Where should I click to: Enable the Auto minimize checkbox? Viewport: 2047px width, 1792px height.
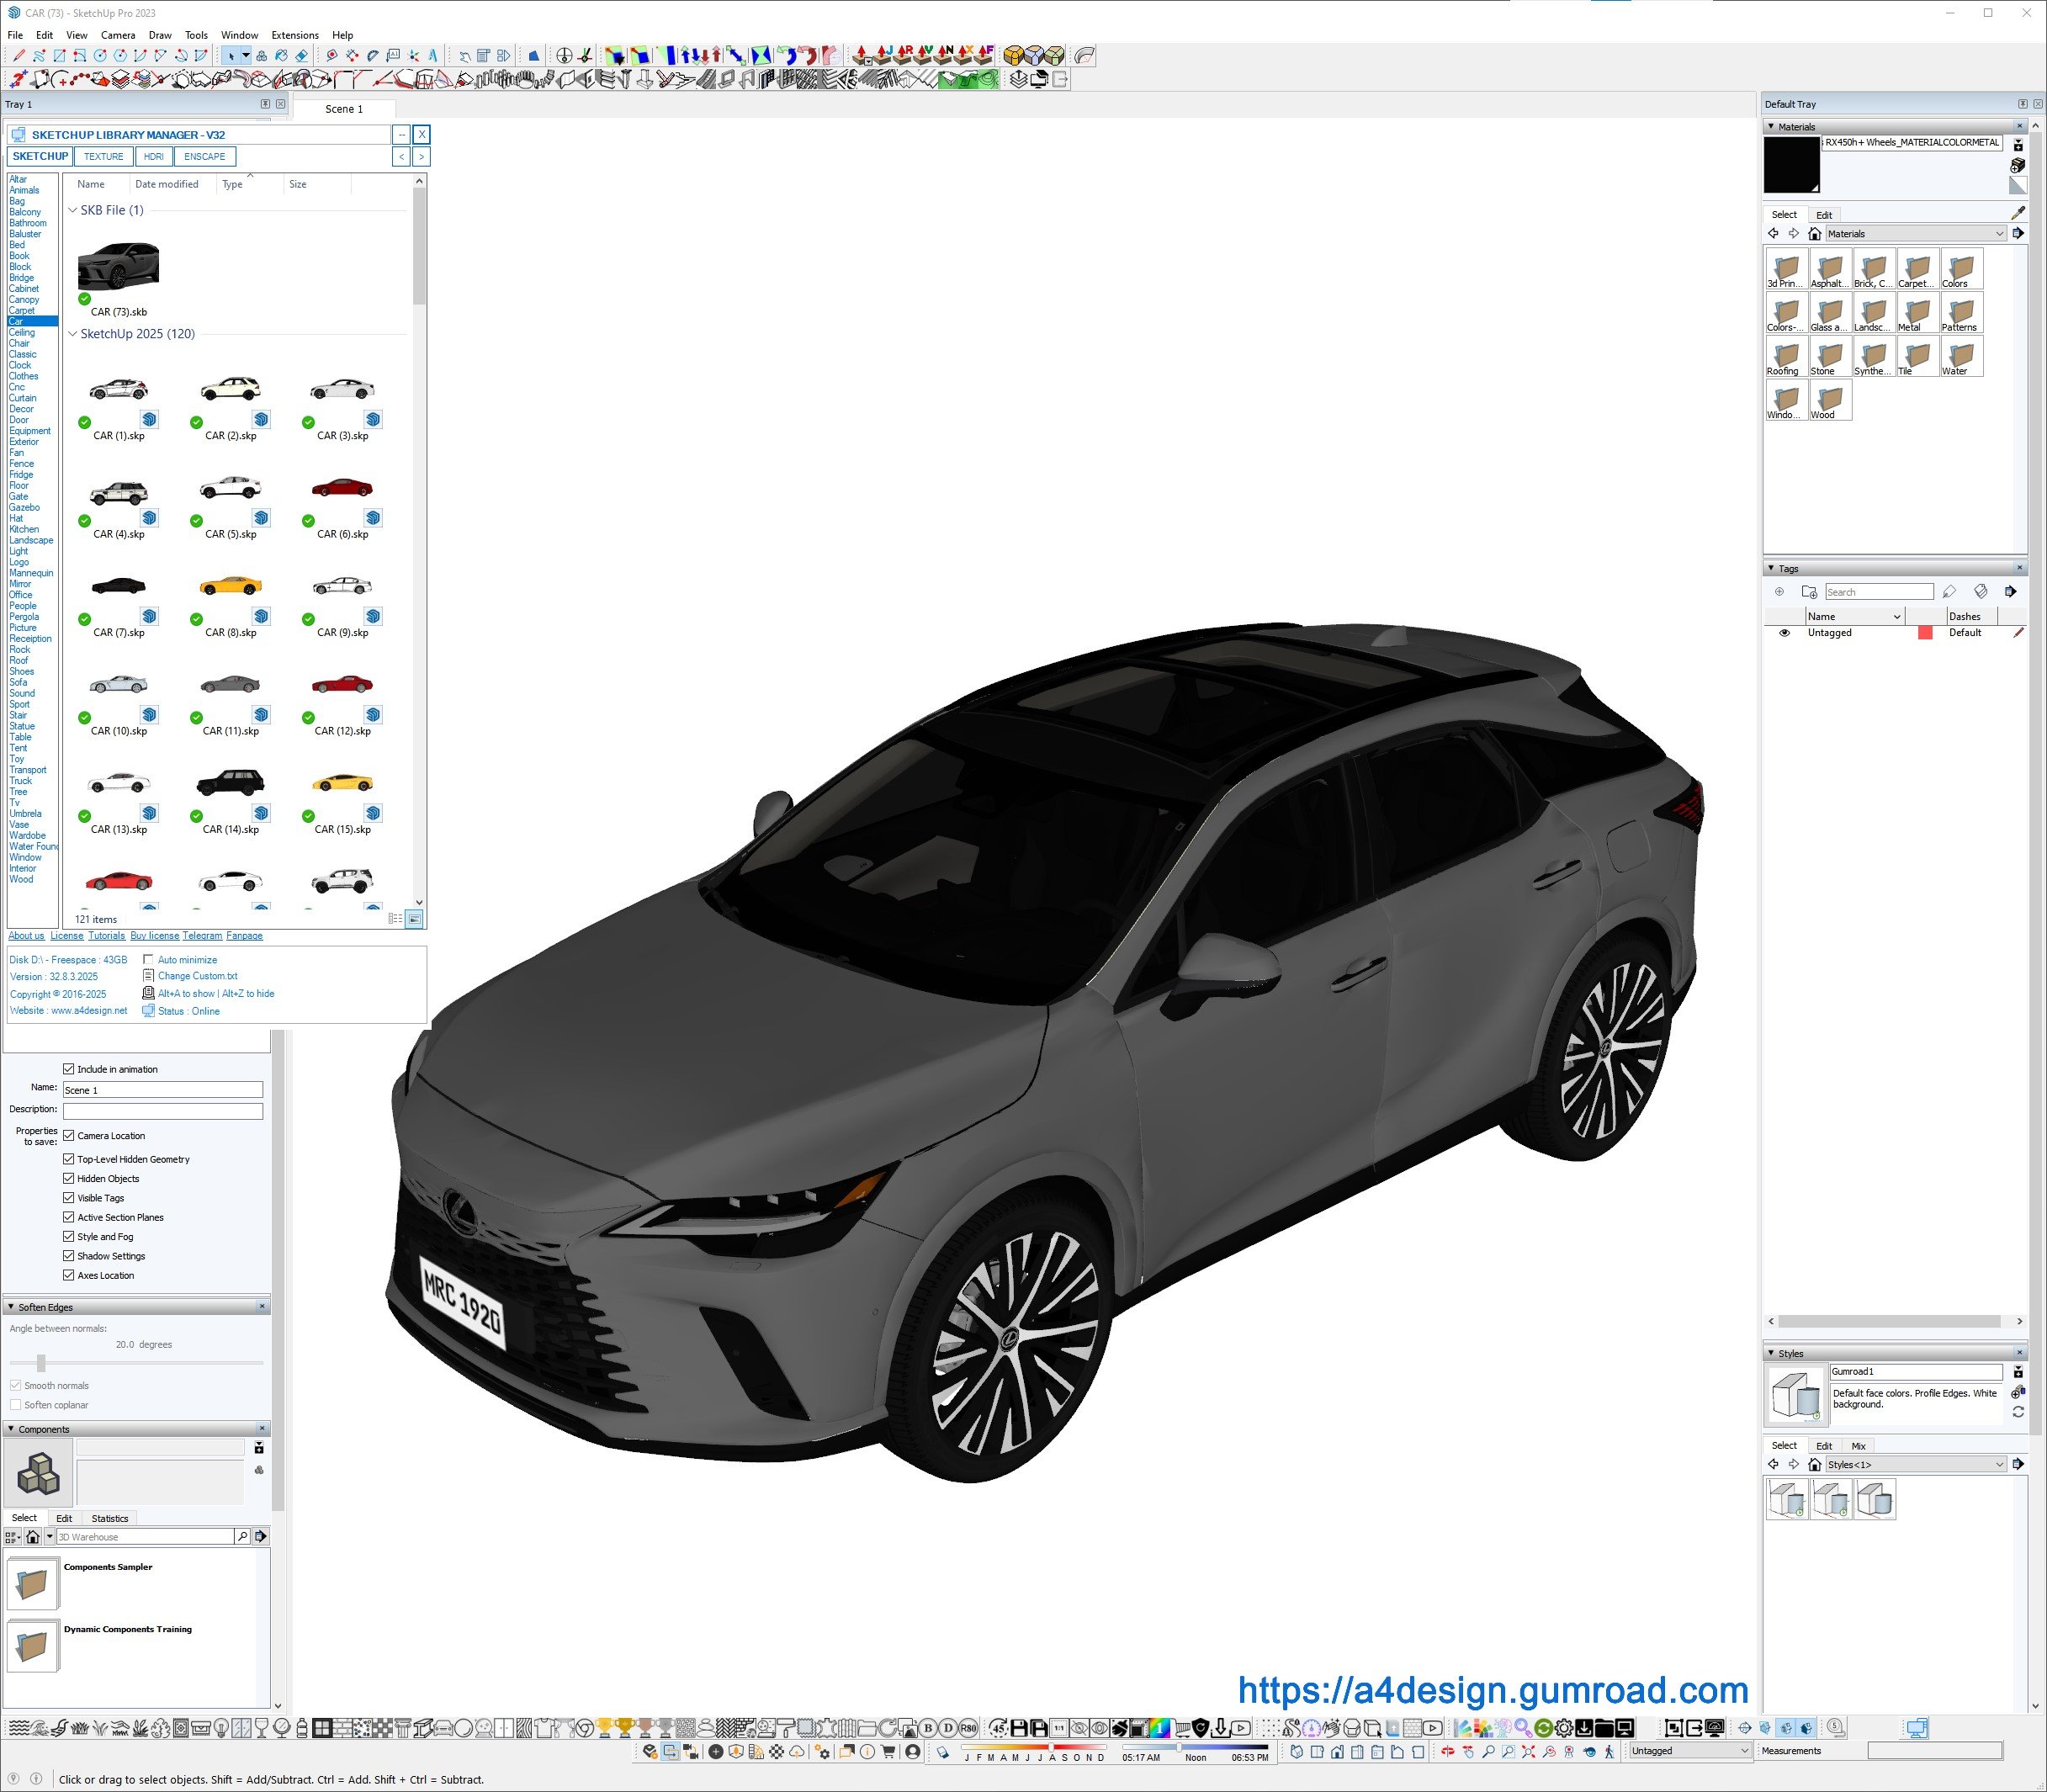[148, 959]
